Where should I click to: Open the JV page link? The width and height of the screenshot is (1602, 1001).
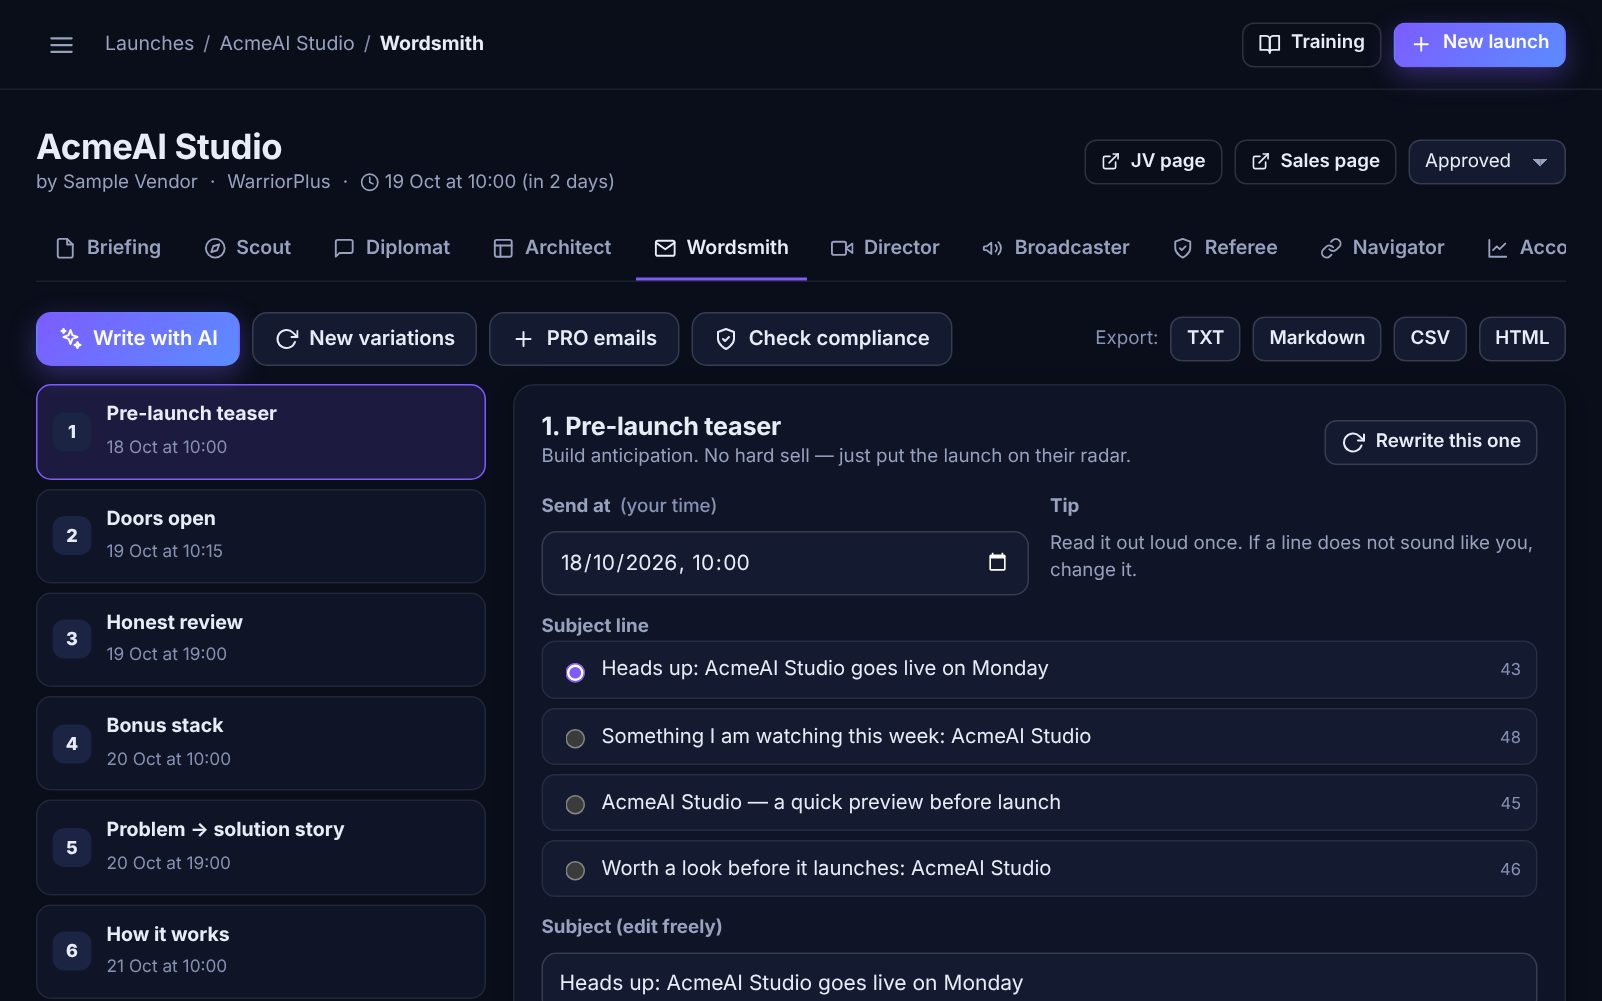point(1153,162)
